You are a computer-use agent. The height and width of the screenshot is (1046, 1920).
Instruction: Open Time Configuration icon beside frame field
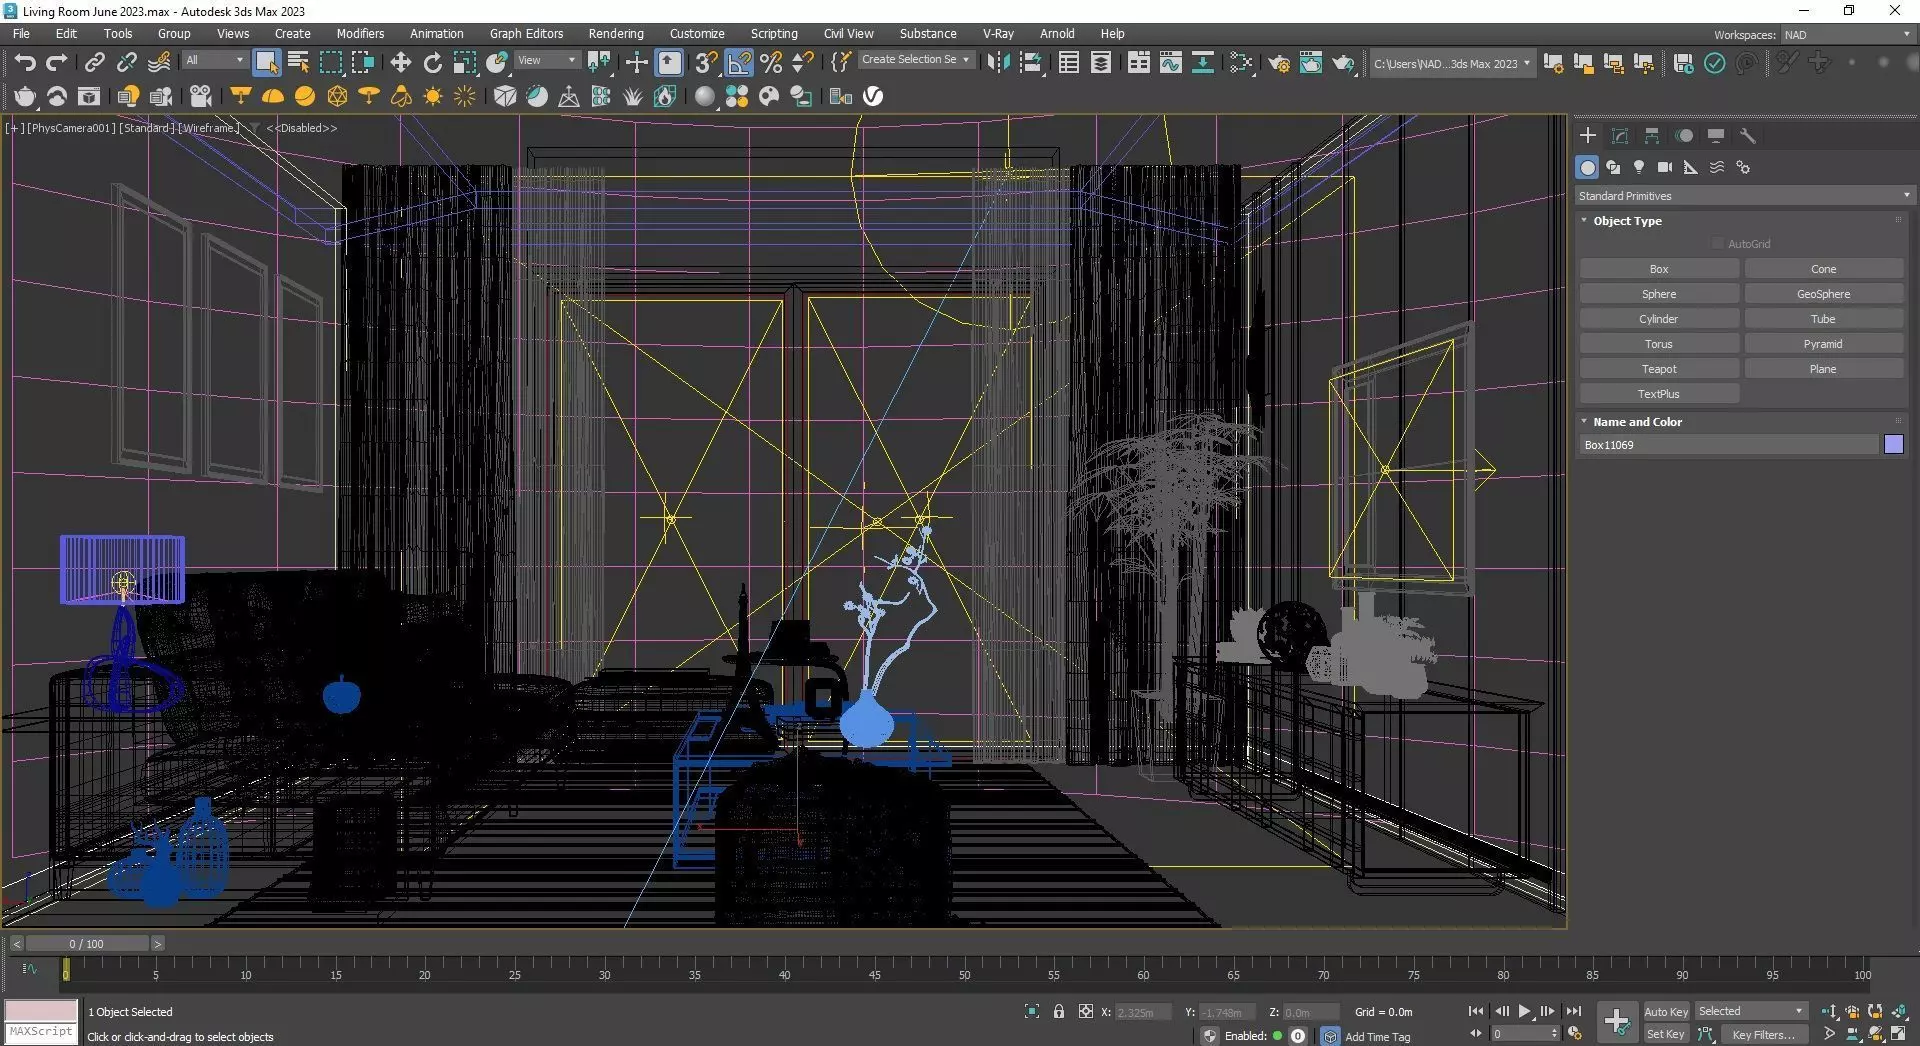pos(1575,1034)
